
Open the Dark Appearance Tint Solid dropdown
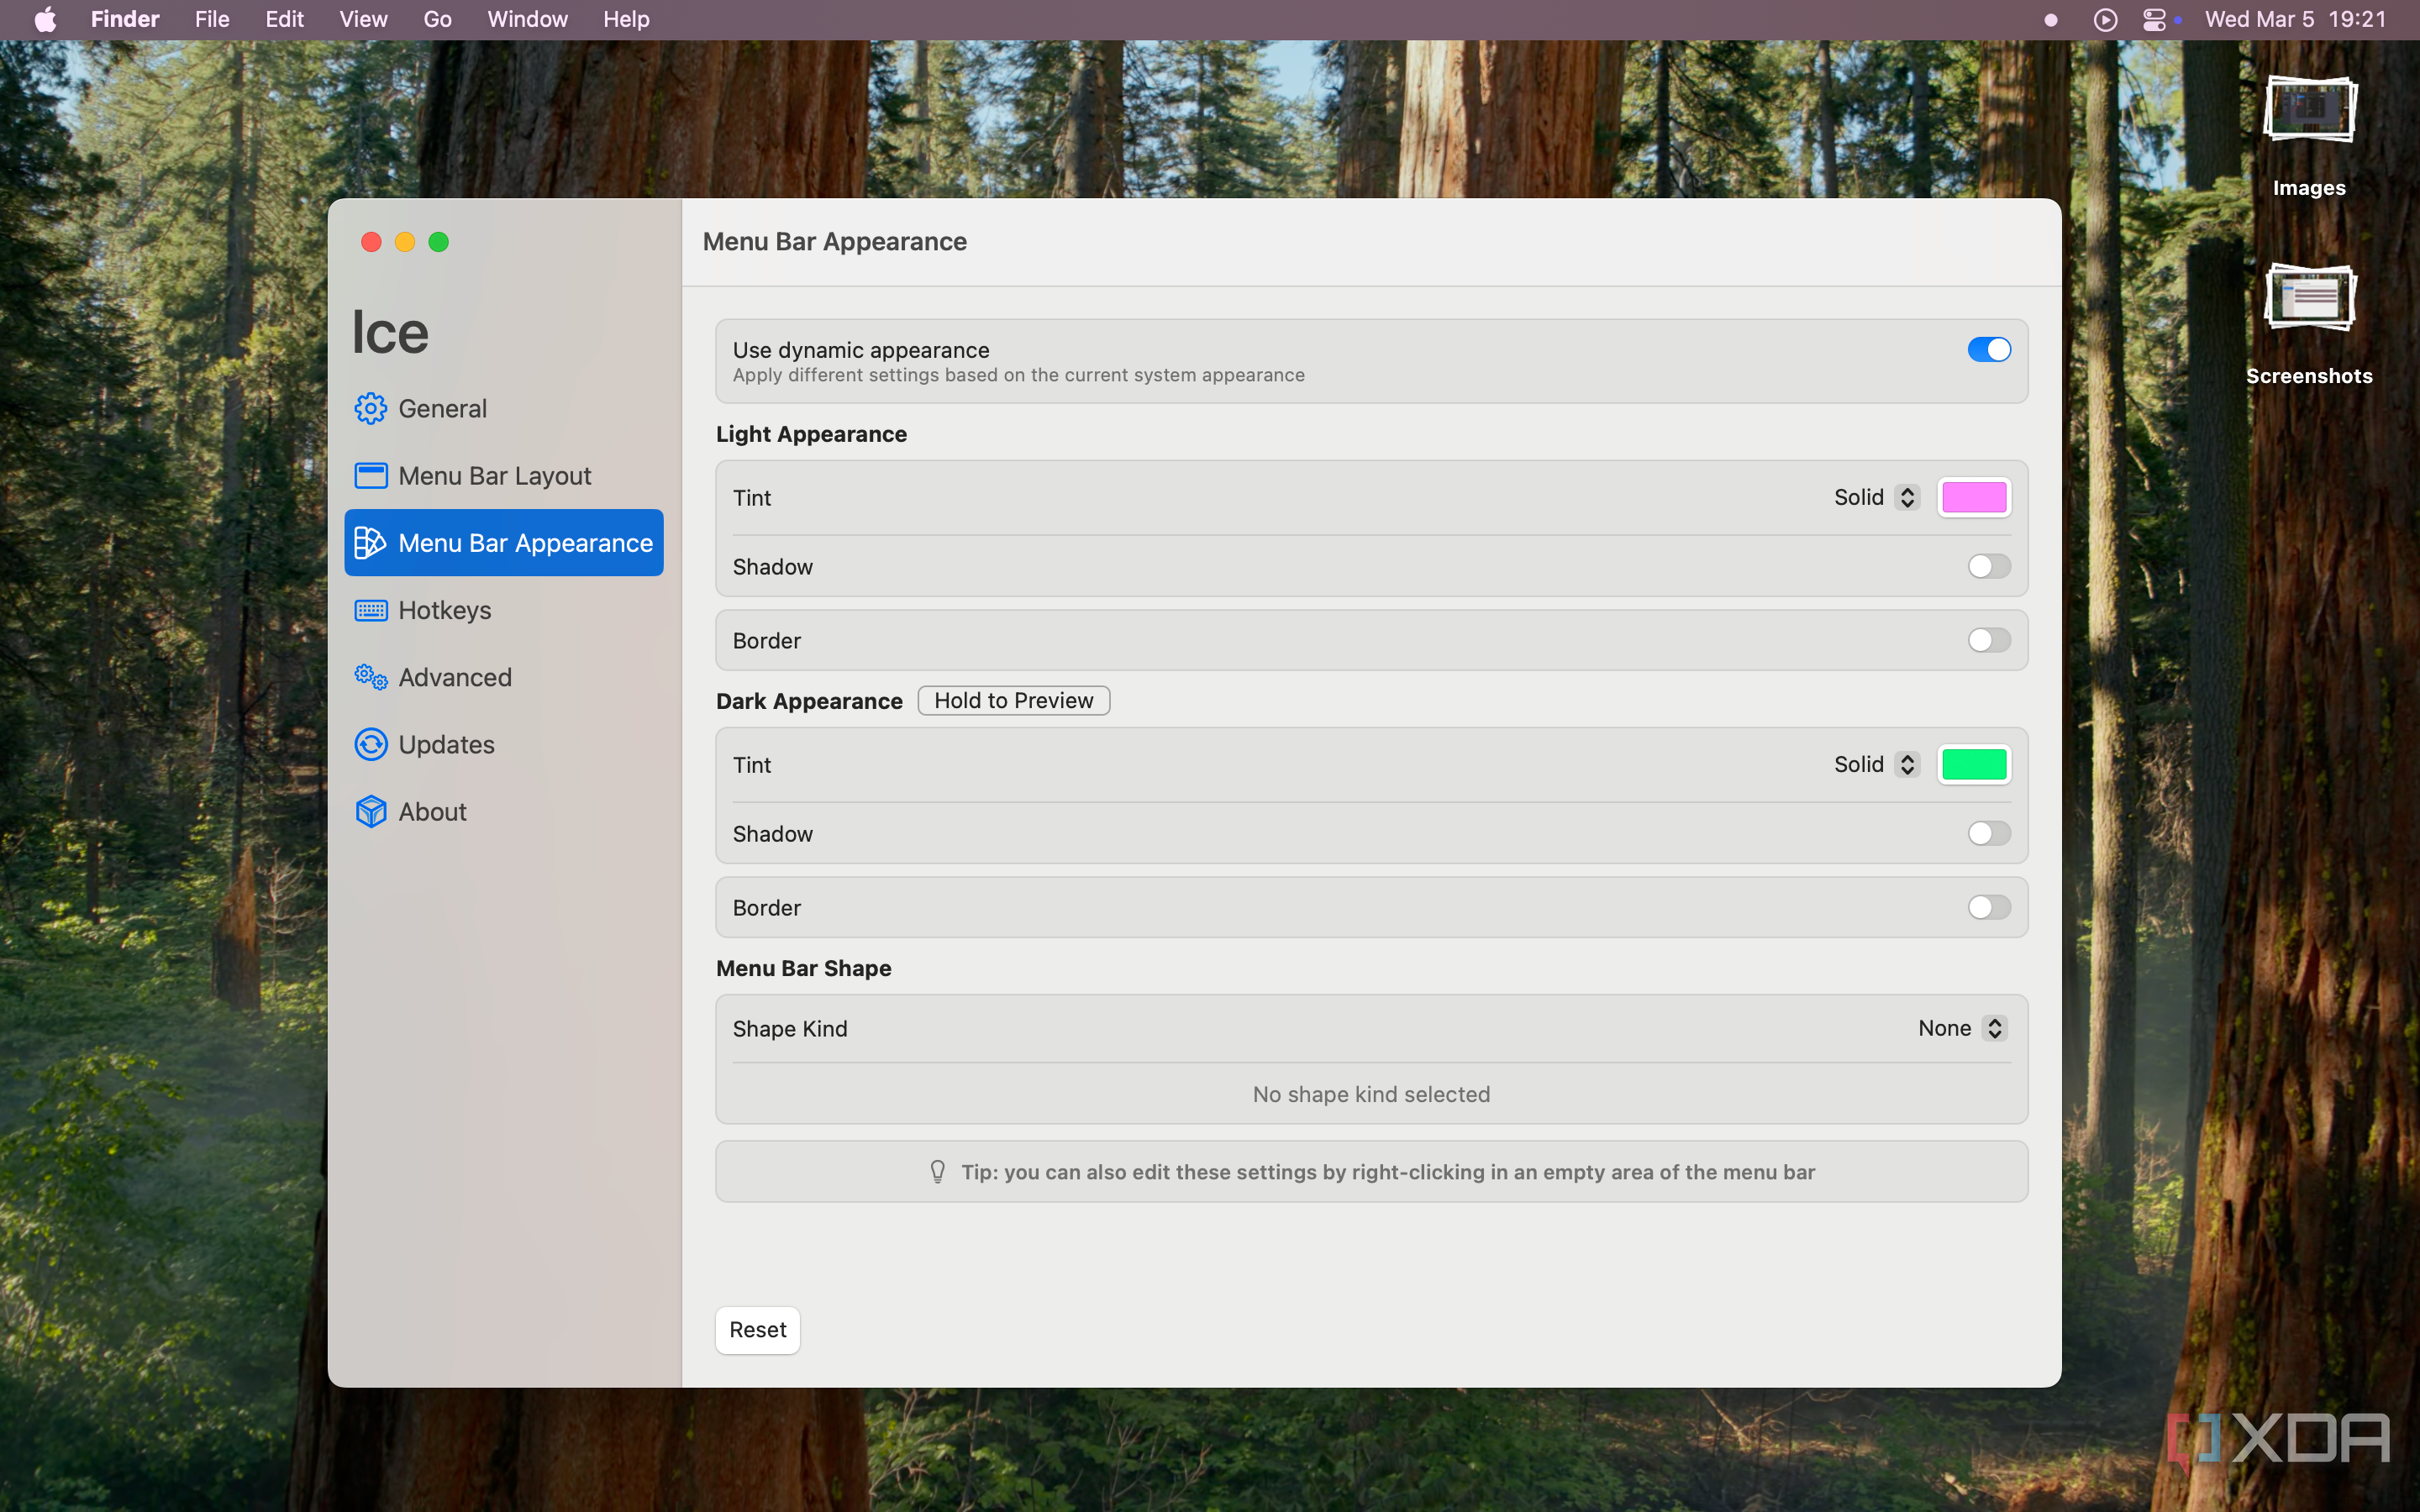pyautogui.click(x=1876, y=765)
